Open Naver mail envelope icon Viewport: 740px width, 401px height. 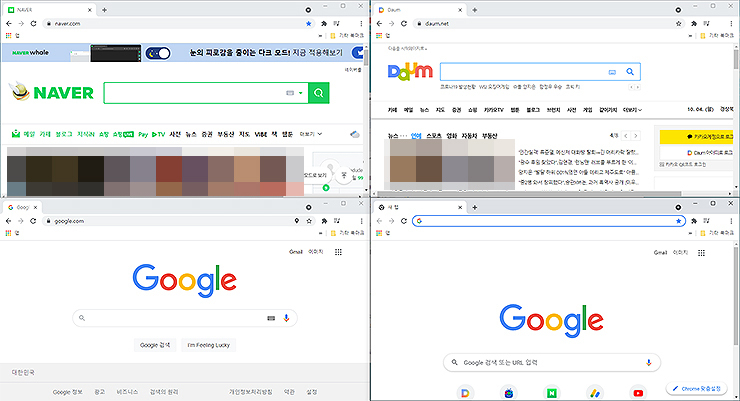pyautogui.click(x=16, y=134)
